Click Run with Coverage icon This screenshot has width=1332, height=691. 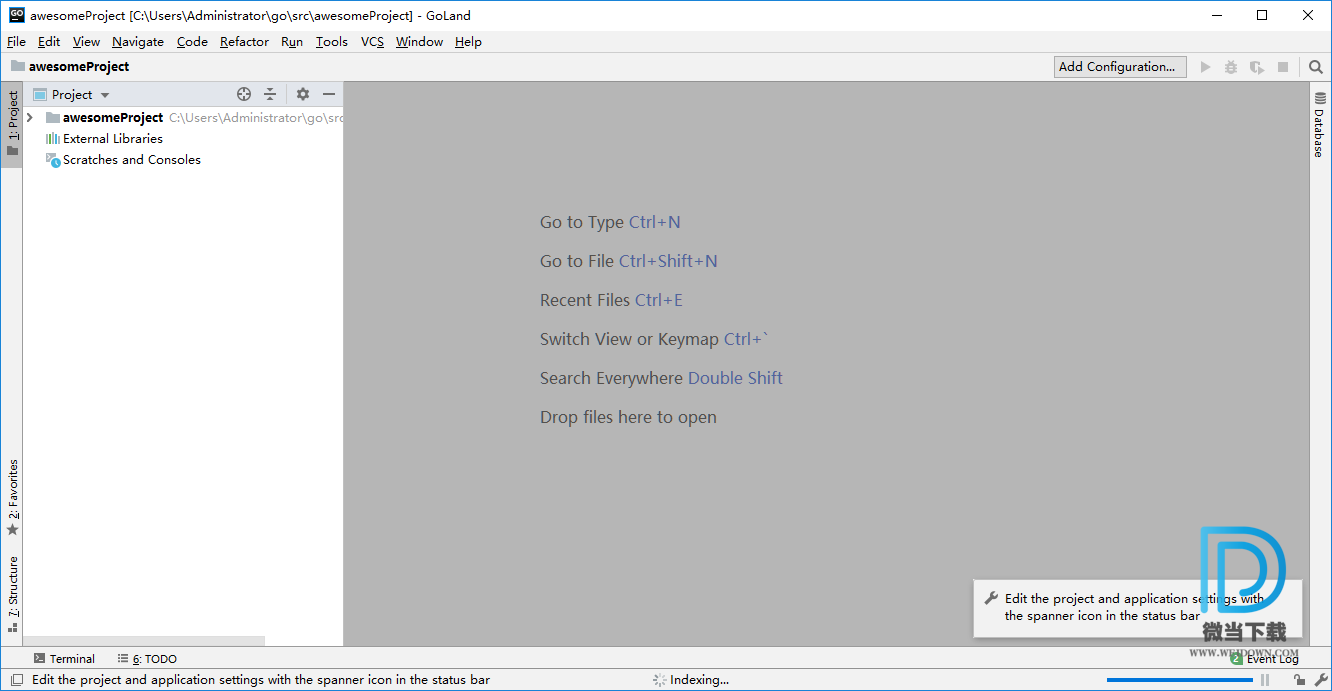pyautogui.click(x=1257, y=67)
